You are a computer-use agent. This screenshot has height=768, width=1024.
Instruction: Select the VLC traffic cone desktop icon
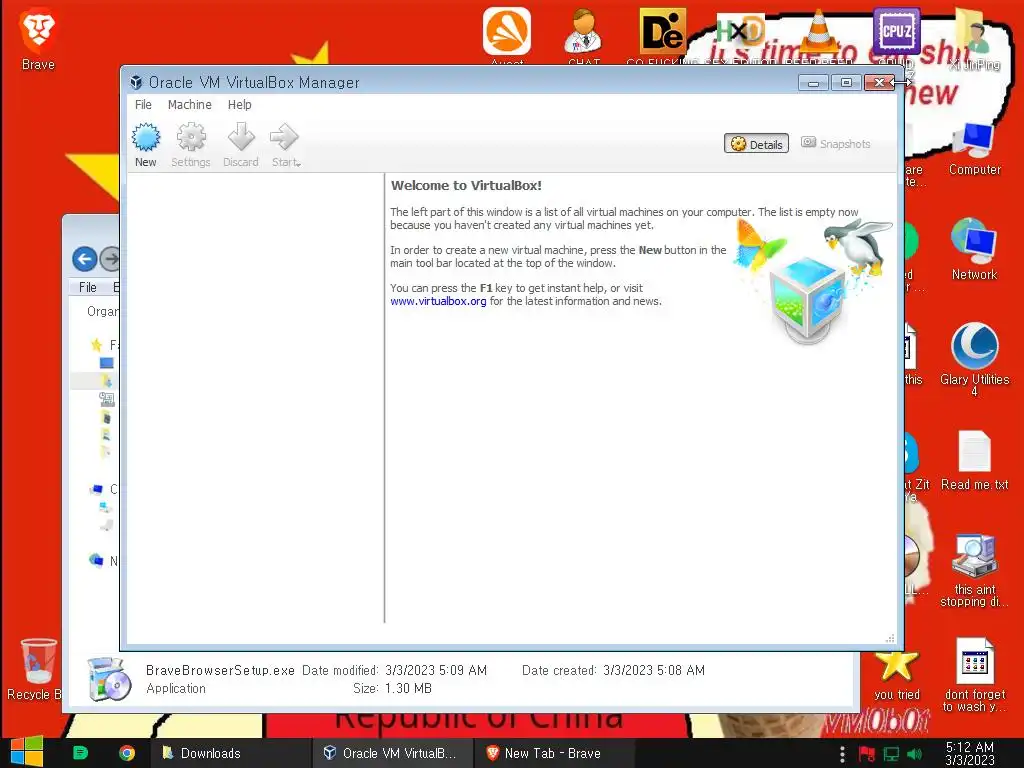tap(818, 31)
